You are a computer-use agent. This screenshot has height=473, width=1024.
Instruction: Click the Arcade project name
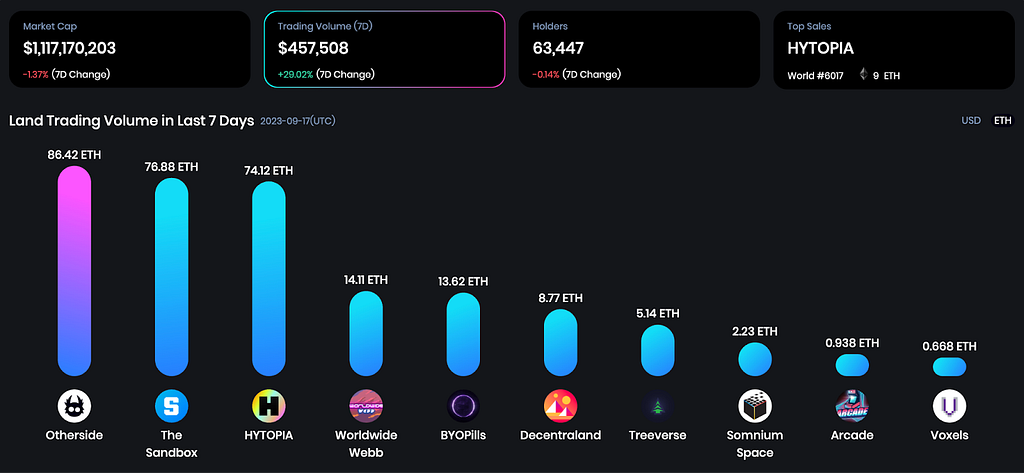(x=852, y=435)
